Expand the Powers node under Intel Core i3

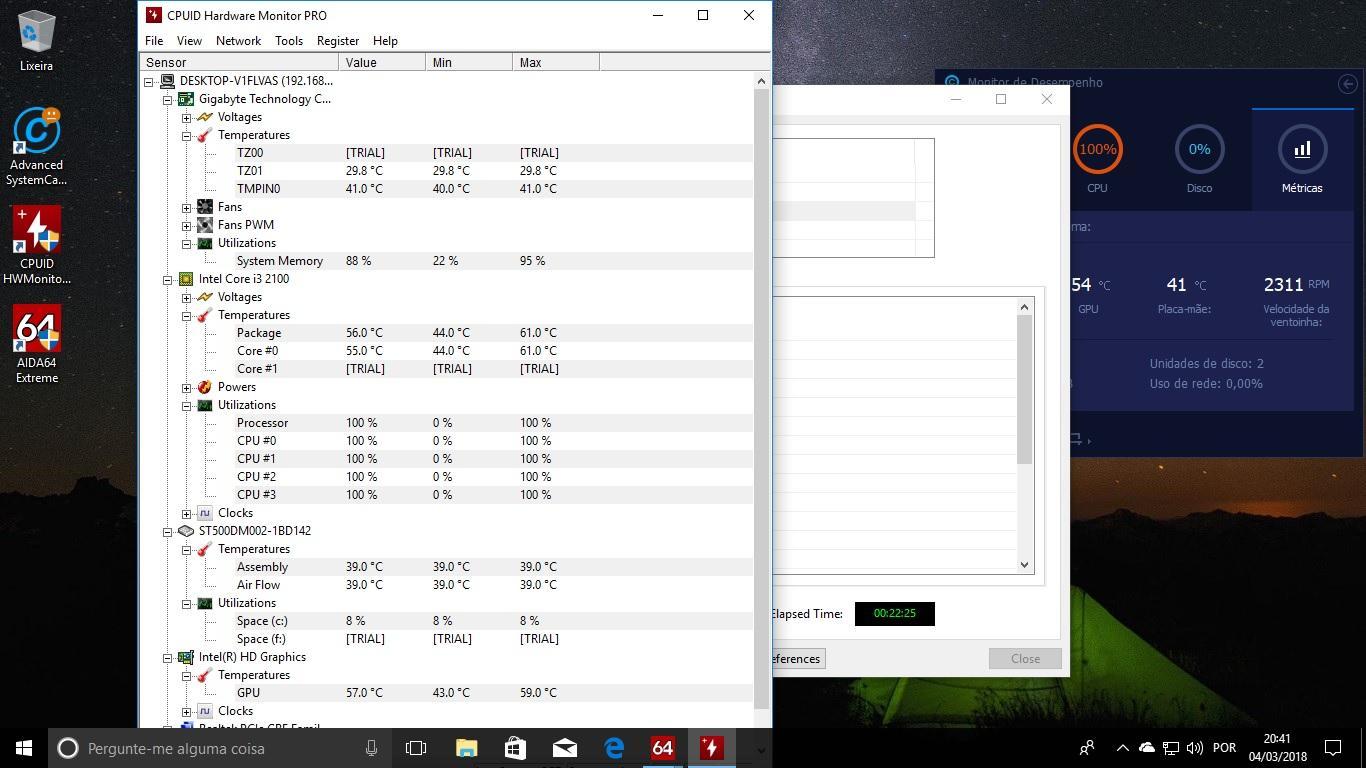[x=186, y=387]
